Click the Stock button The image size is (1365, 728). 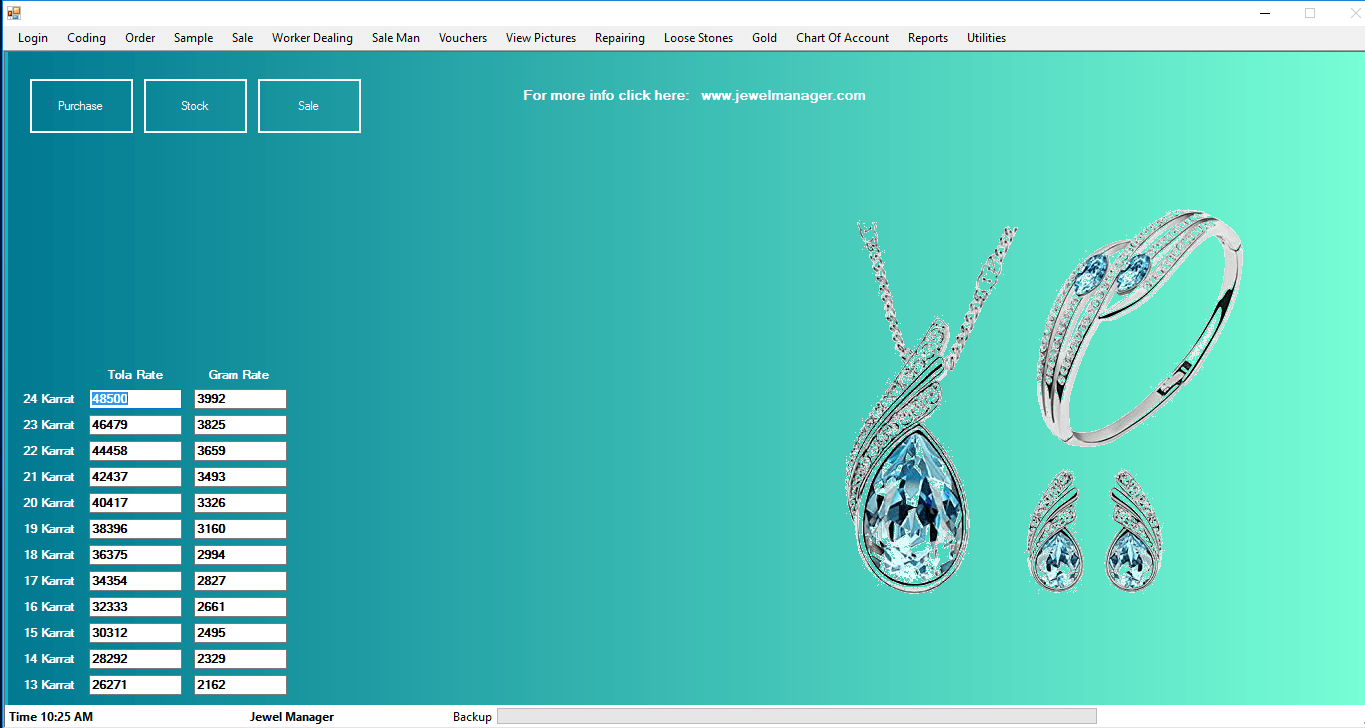(195, 106)
